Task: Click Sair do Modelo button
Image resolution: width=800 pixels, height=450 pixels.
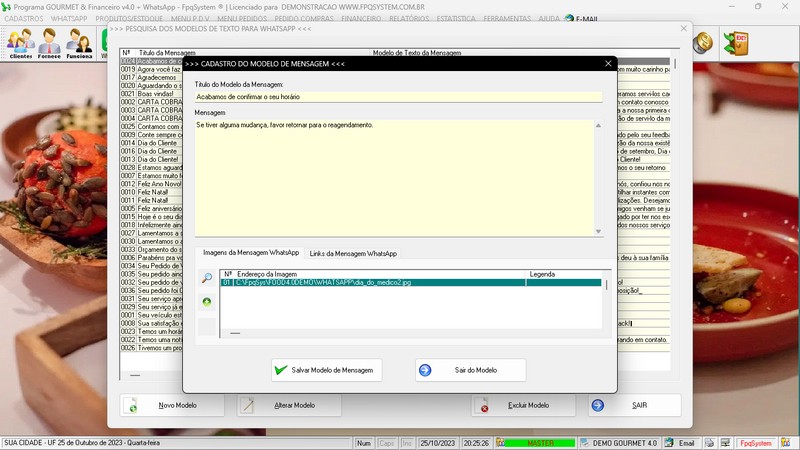Action: [470, 370]
